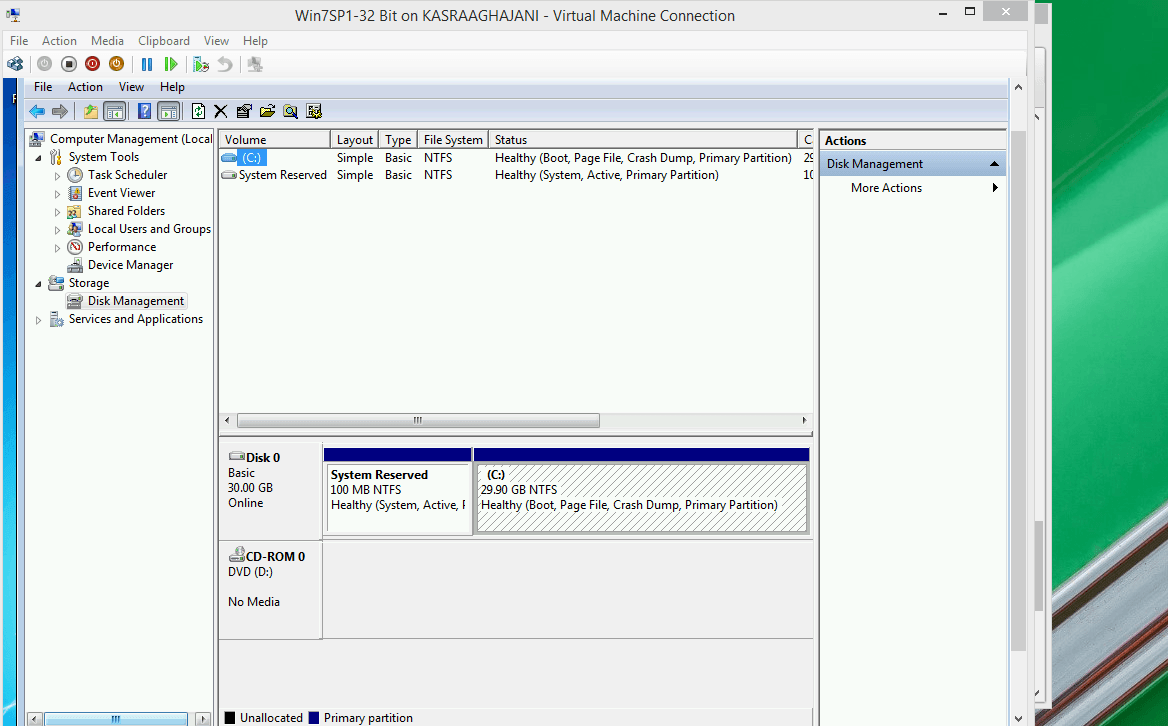Reset the VM with the green play icon

pyautogui.click(x=171, y=64)
